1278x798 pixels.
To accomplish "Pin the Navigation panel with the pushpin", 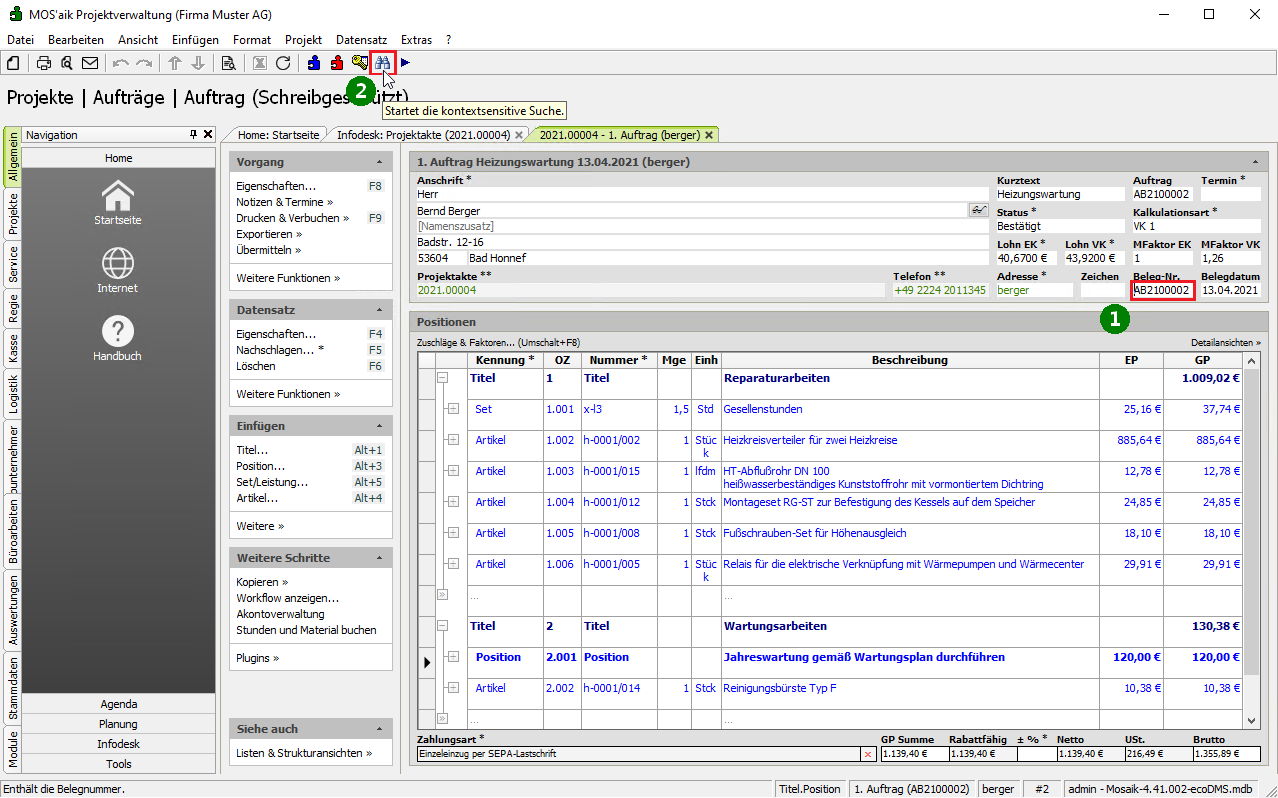I will coord(194,134).
